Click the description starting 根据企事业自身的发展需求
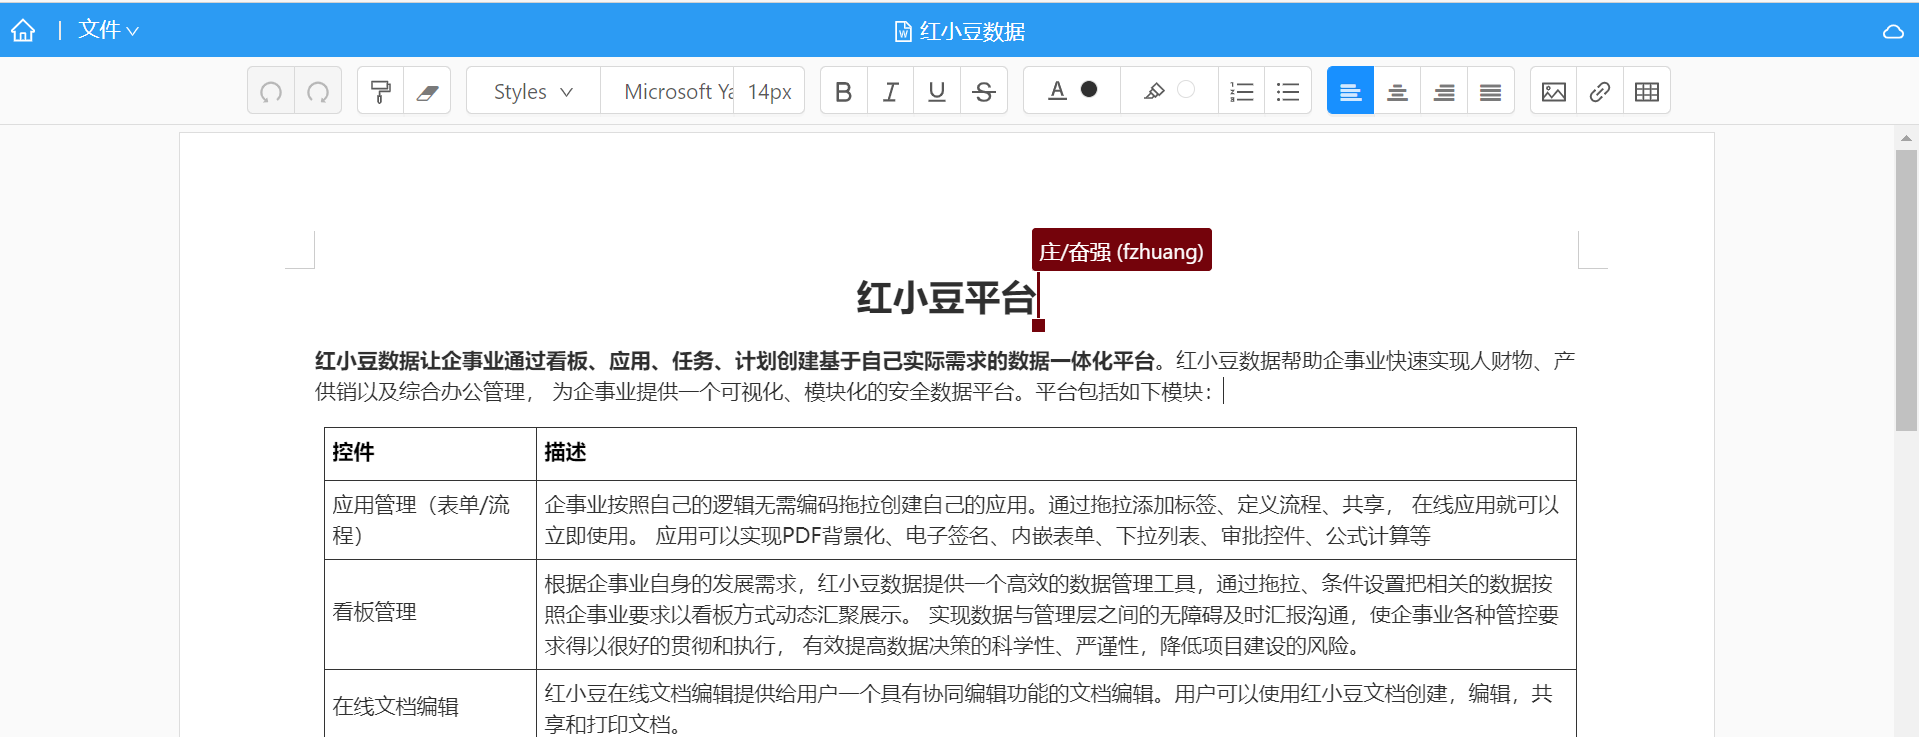 point(1051,615)
